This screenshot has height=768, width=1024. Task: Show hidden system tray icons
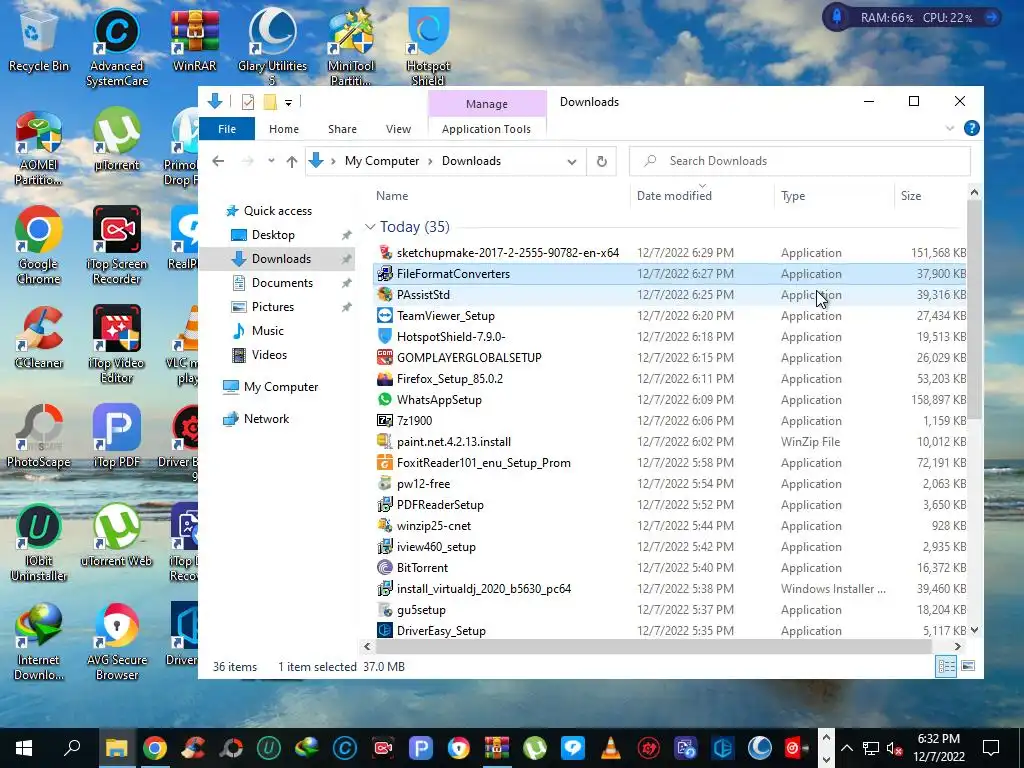tap(846, 748)
